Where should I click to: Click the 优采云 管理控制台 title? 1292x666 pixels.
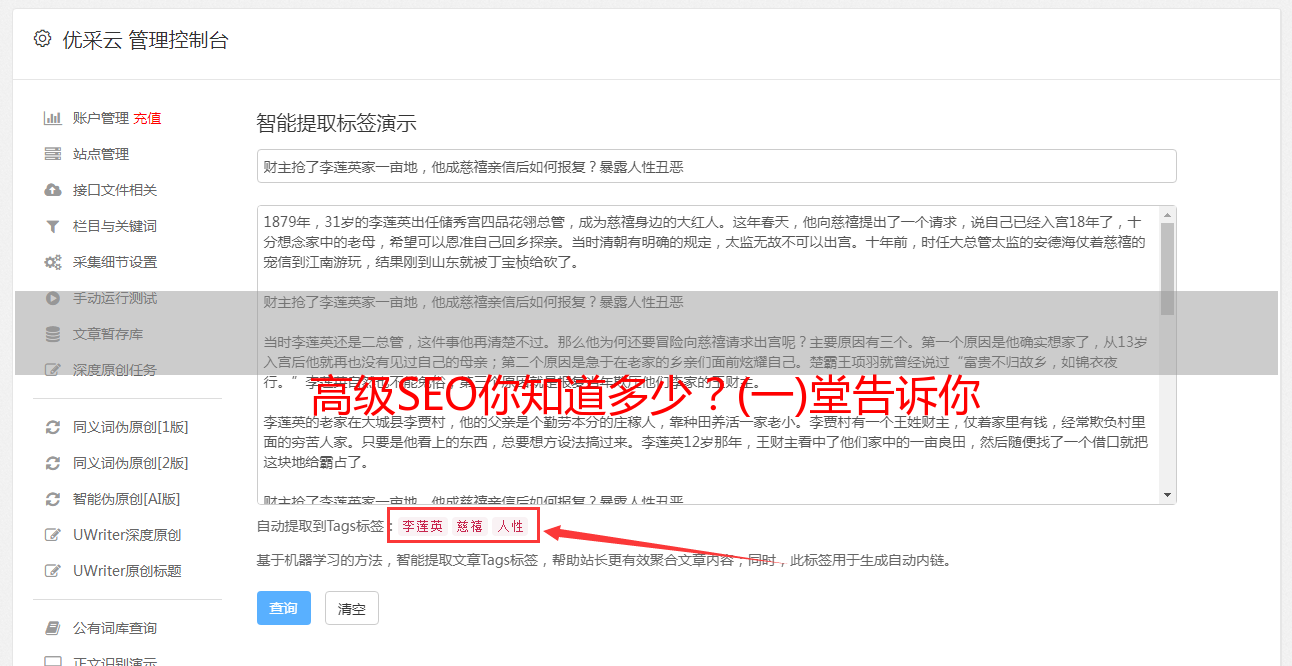click(x=145, y=40)
